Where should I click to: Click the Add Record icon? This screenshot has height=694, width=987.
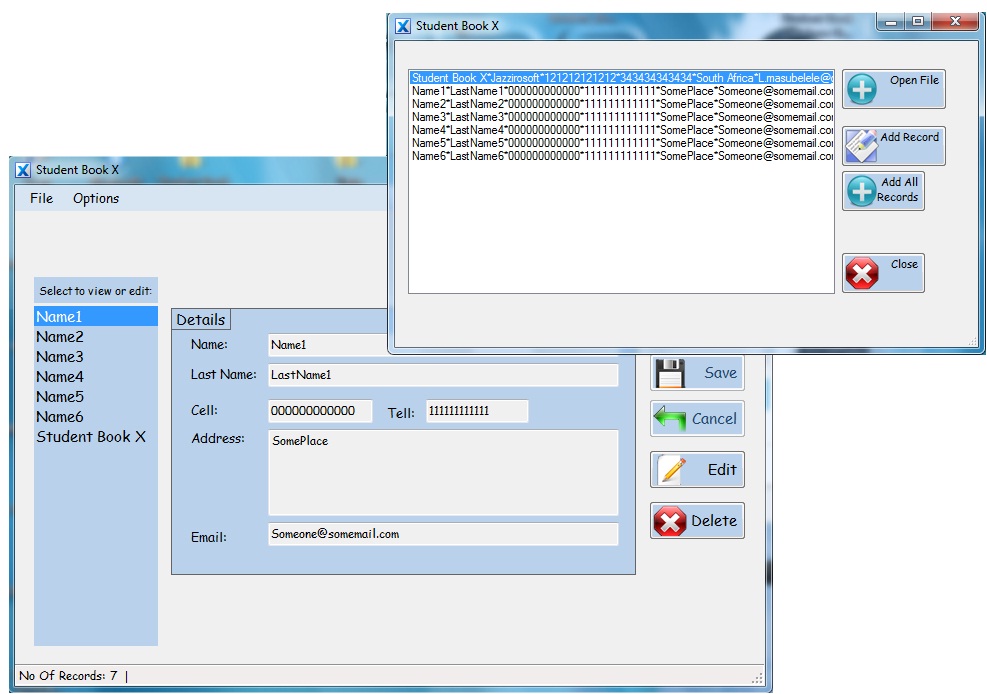[x=861, y=146]
